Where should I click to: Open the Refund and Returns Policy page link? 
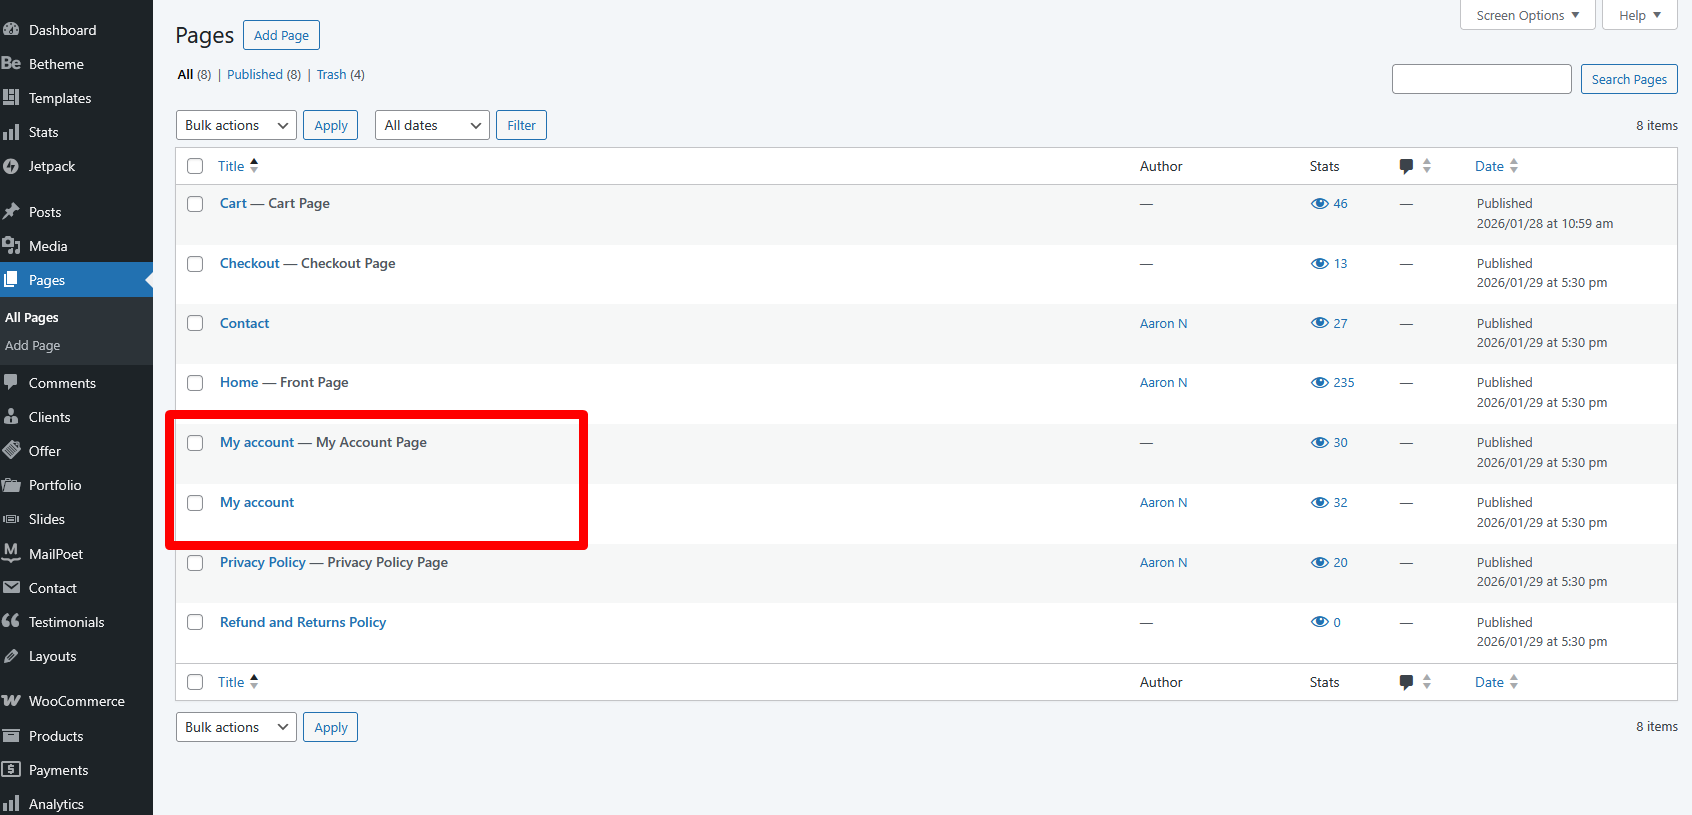[x=303, y=622]
